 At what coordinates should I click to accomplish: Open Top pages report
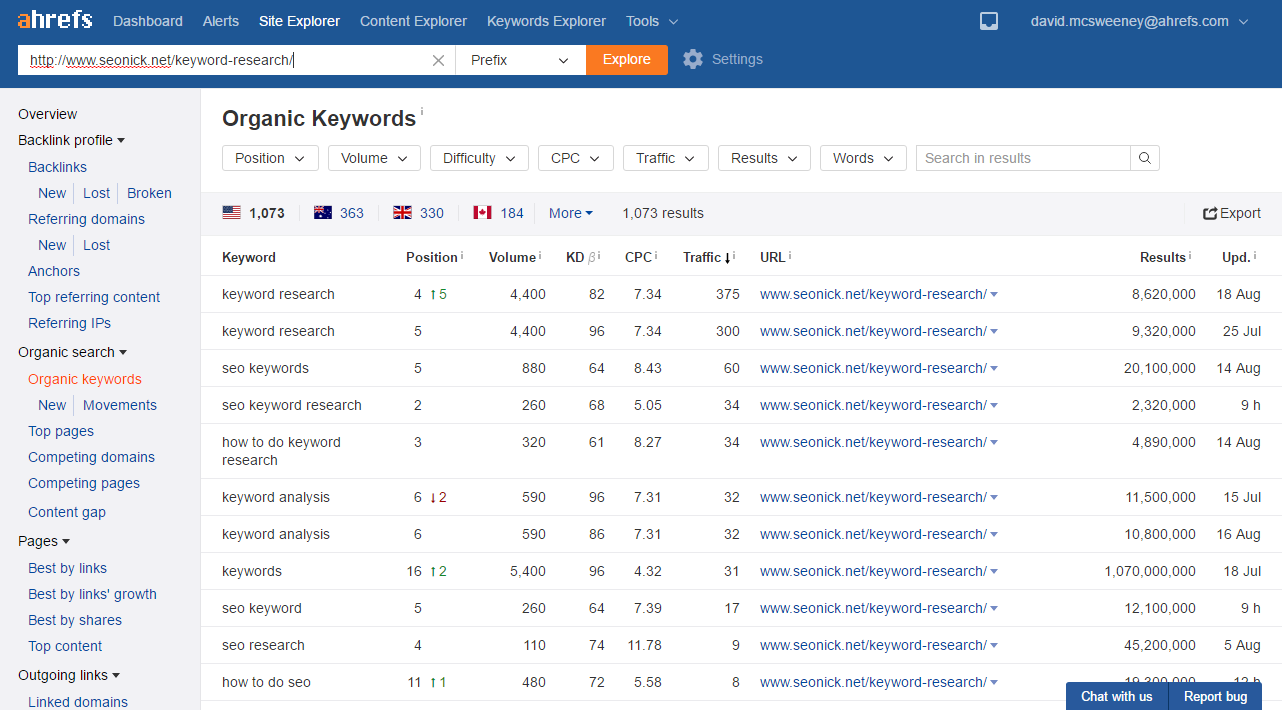tap(61, 431)
